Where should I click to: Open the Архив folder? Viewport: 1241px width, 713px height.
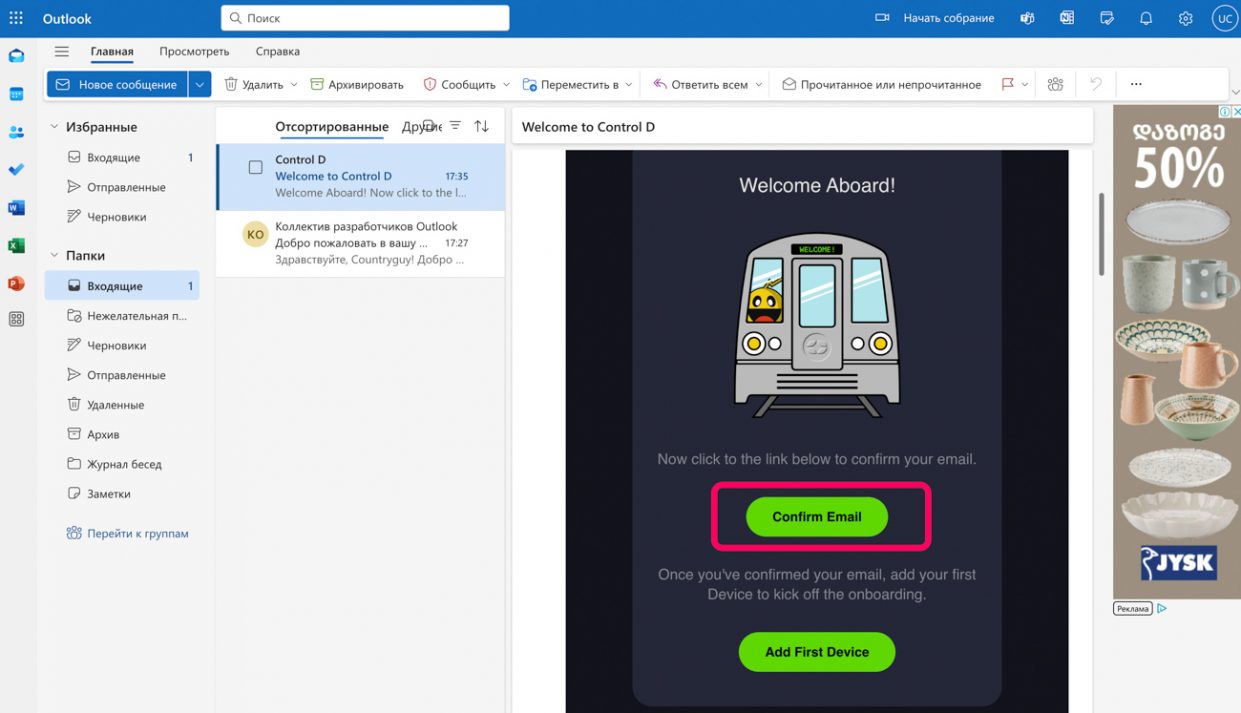point(122,435)
